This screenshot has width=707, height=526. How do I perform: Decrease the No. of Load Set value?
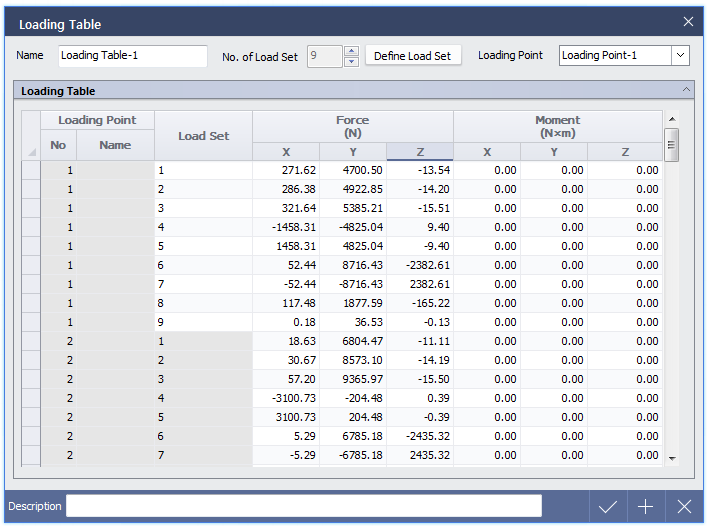[x=351, y=61]
